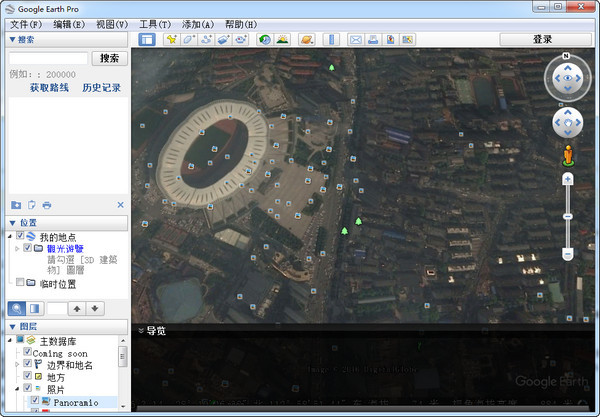600x417 pixels.
Task: Click the planet switcher icon
Action: coord(307,40)
